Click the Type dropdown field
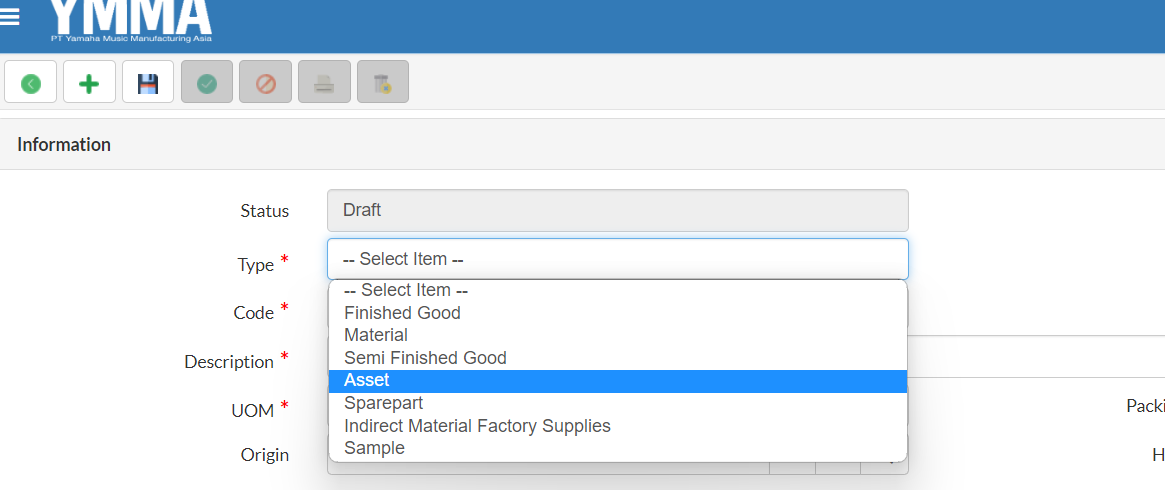Viewport: 1165px width, 490px height. 617,259
